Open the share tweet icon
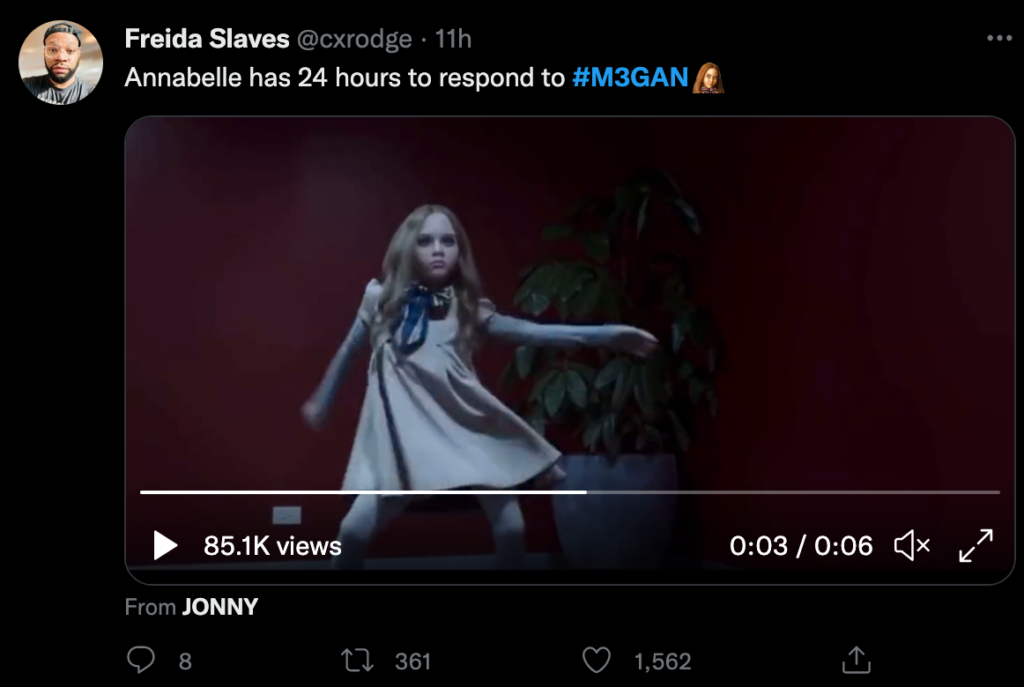Screen dimensions: 1024x687 (857, 660)
